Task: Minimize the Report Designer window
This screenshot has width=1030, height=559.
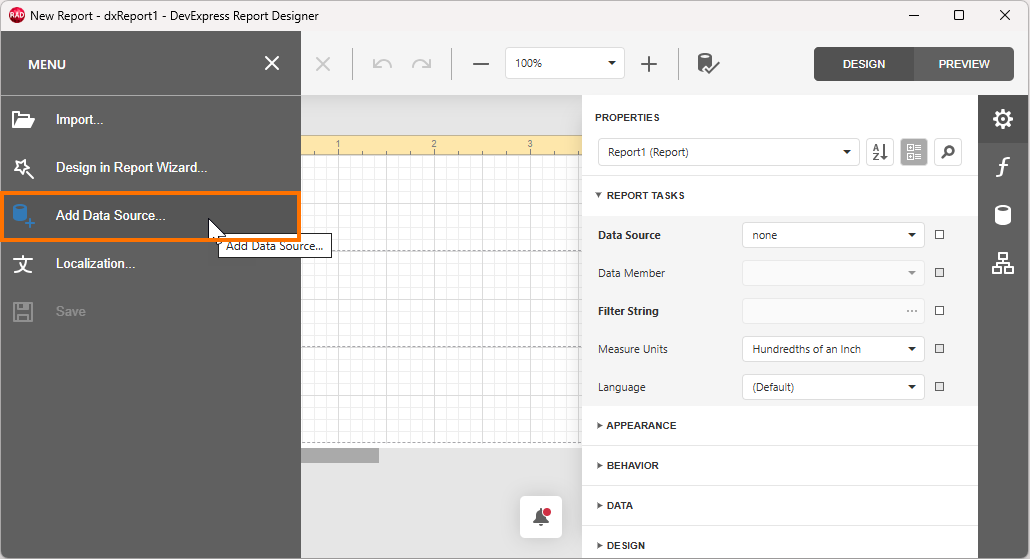Action: click(914, 15)
